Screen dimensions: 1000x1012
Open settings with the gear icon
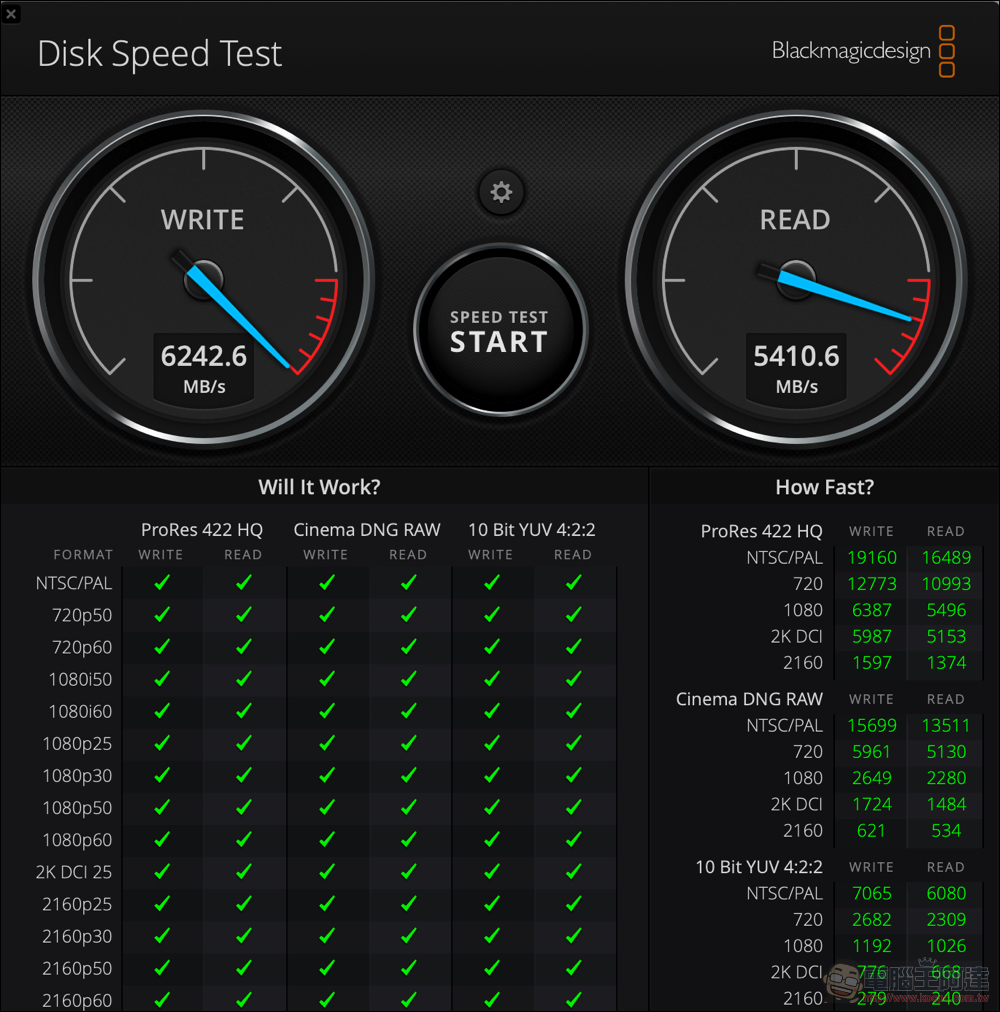tap(501, 192)
